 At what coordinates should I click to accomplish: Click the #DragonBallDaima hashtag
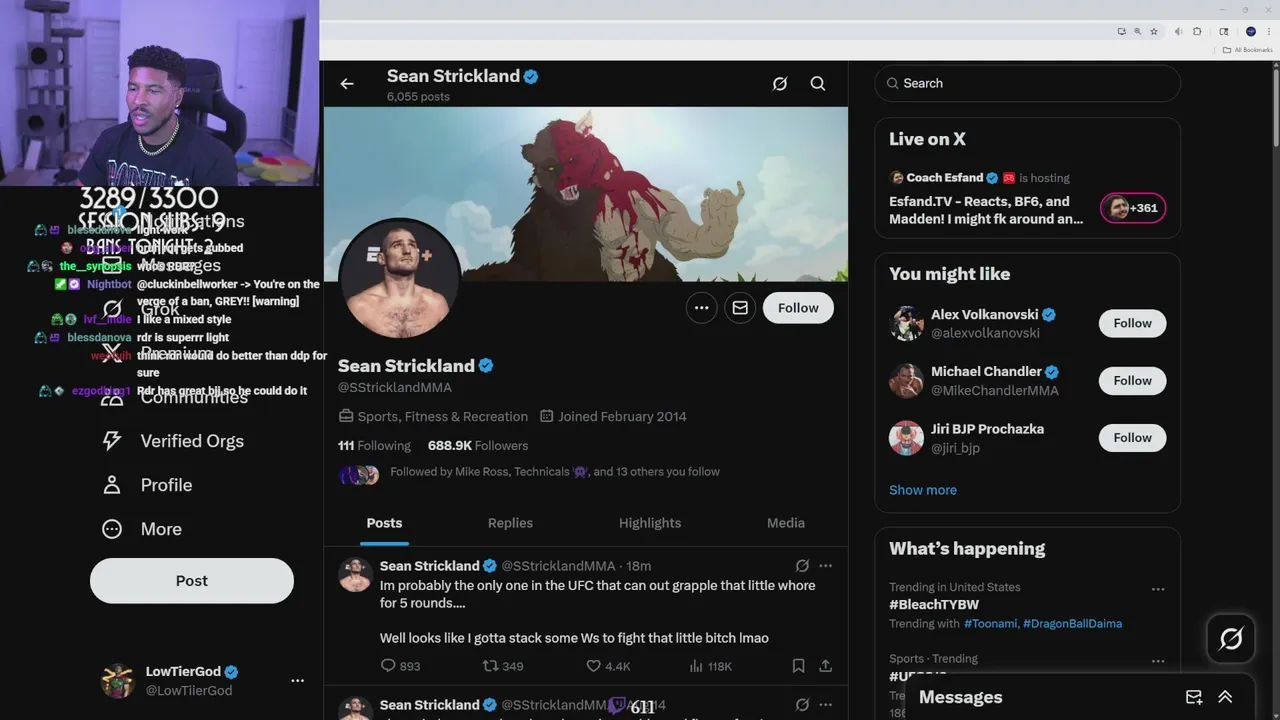[1072, 624]
